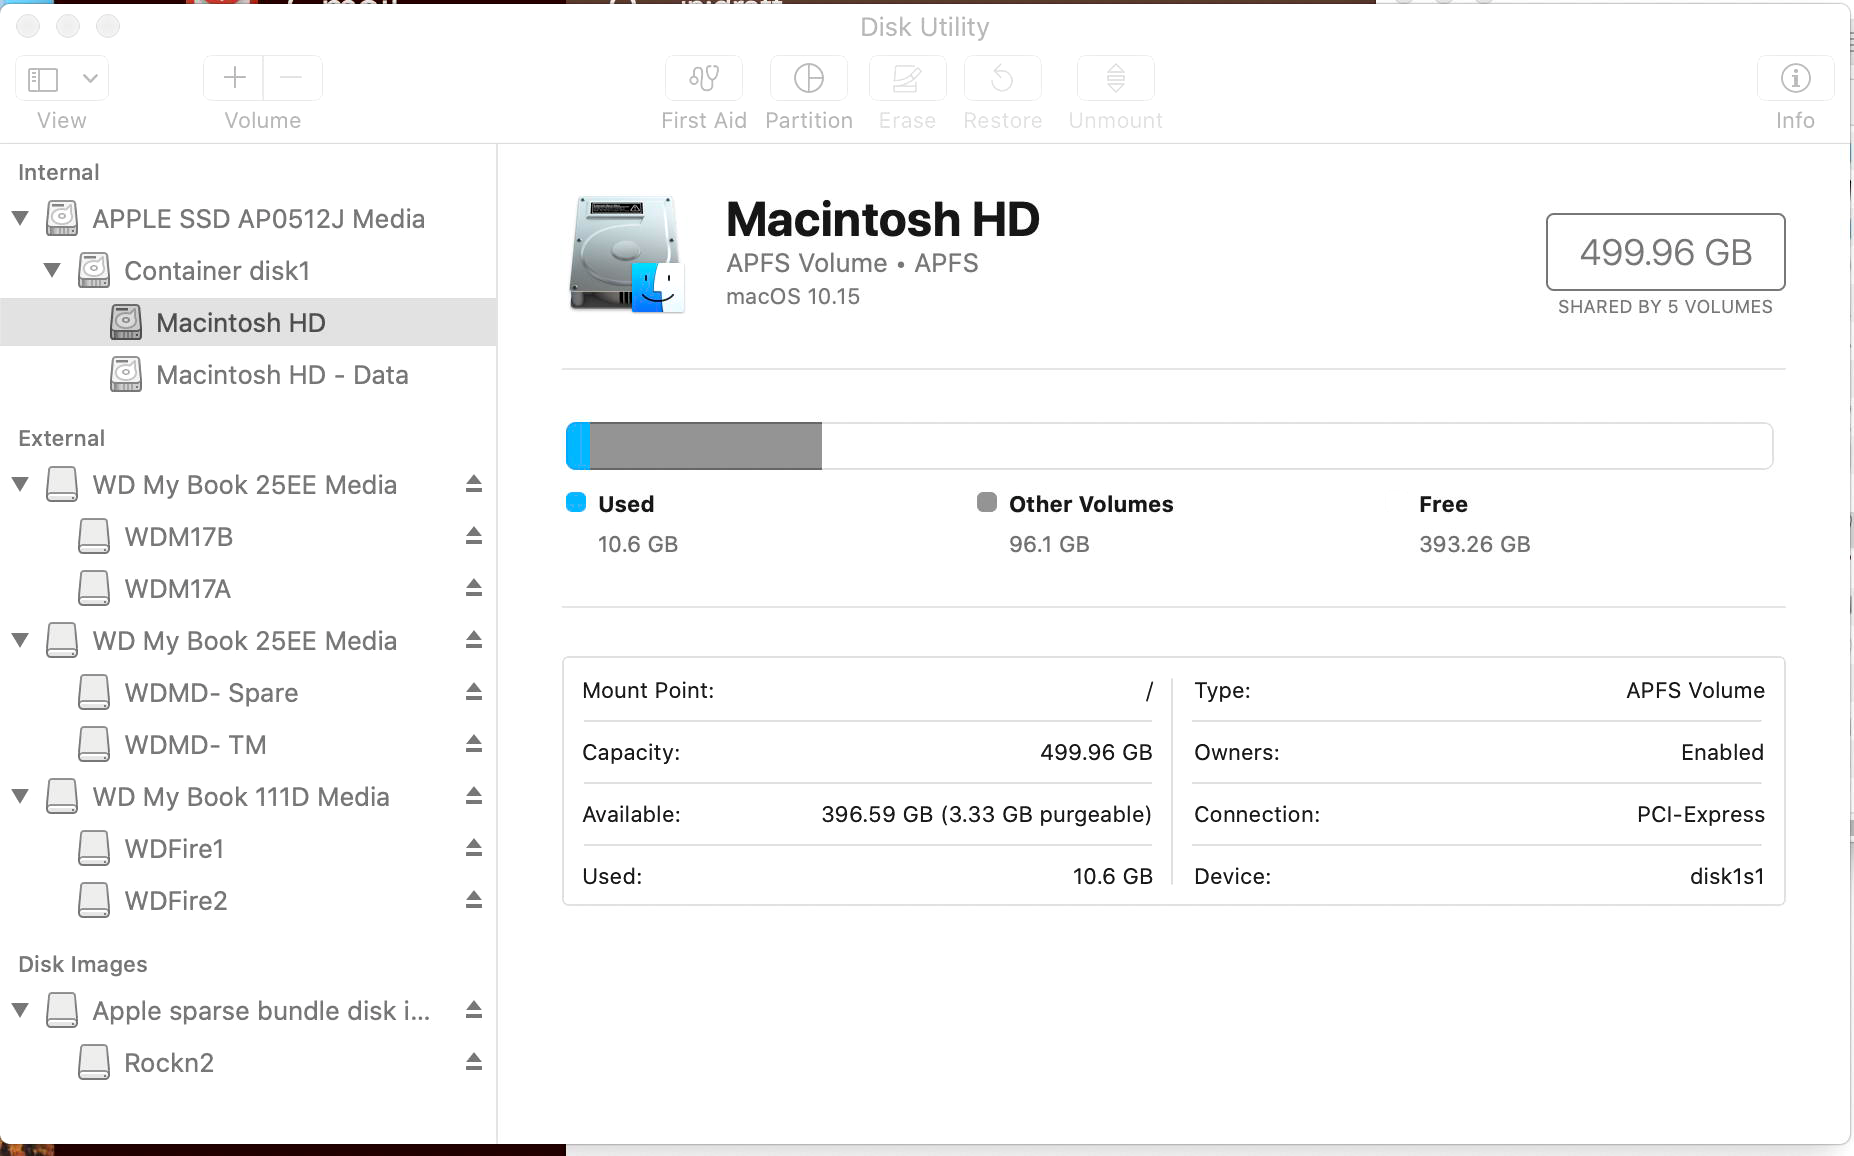This screenshot has width=1854, height=1156.
Task: Click the Restore toolbar icon
Action: click(1002, 78)
